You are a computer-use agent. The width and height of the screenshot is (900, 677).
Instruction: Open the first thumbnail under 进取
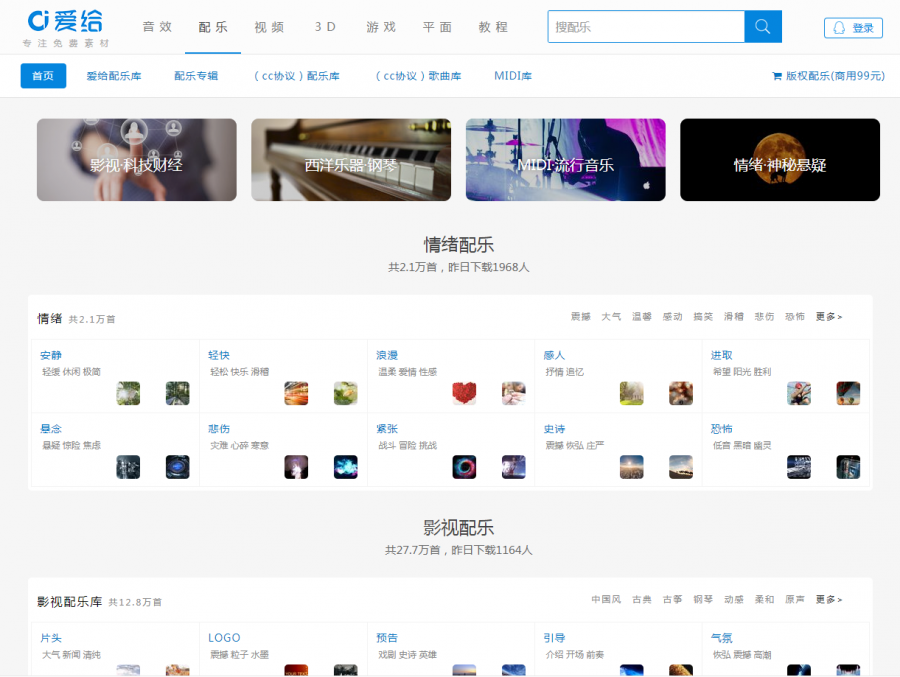pyautogui.click(x=799, y=393)
